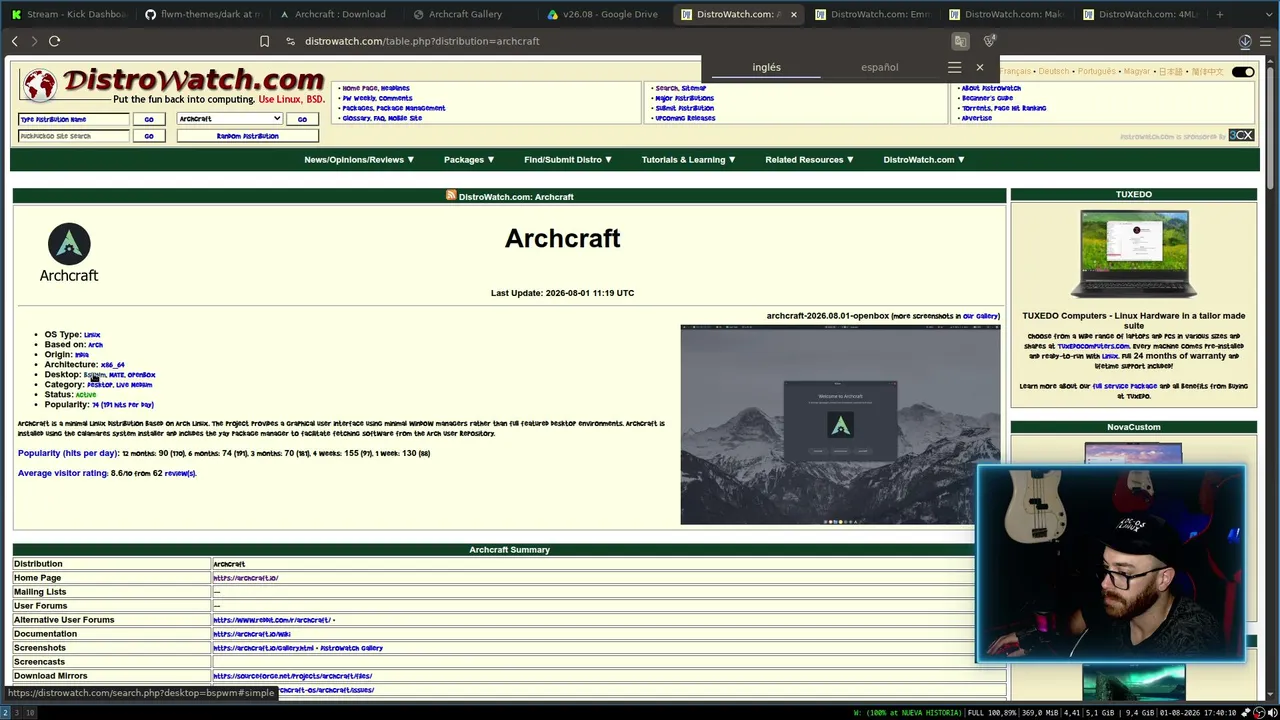Screen dimensions: 1280x720
Task: Expand the News/Opinions/Reviews menu
Action: click(x=359, y=160)
